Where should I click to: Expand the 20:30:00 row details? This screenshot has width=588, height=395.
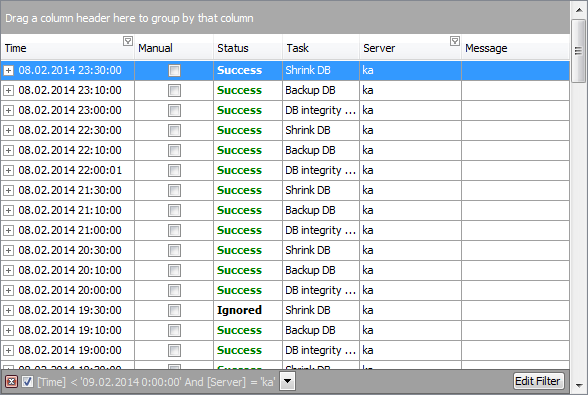click(8, 250)
